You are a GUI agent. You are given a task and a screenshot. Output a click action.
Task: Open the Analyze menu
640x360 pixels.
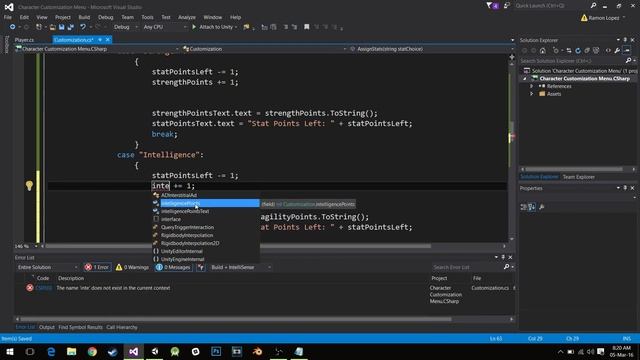[187, 17]
